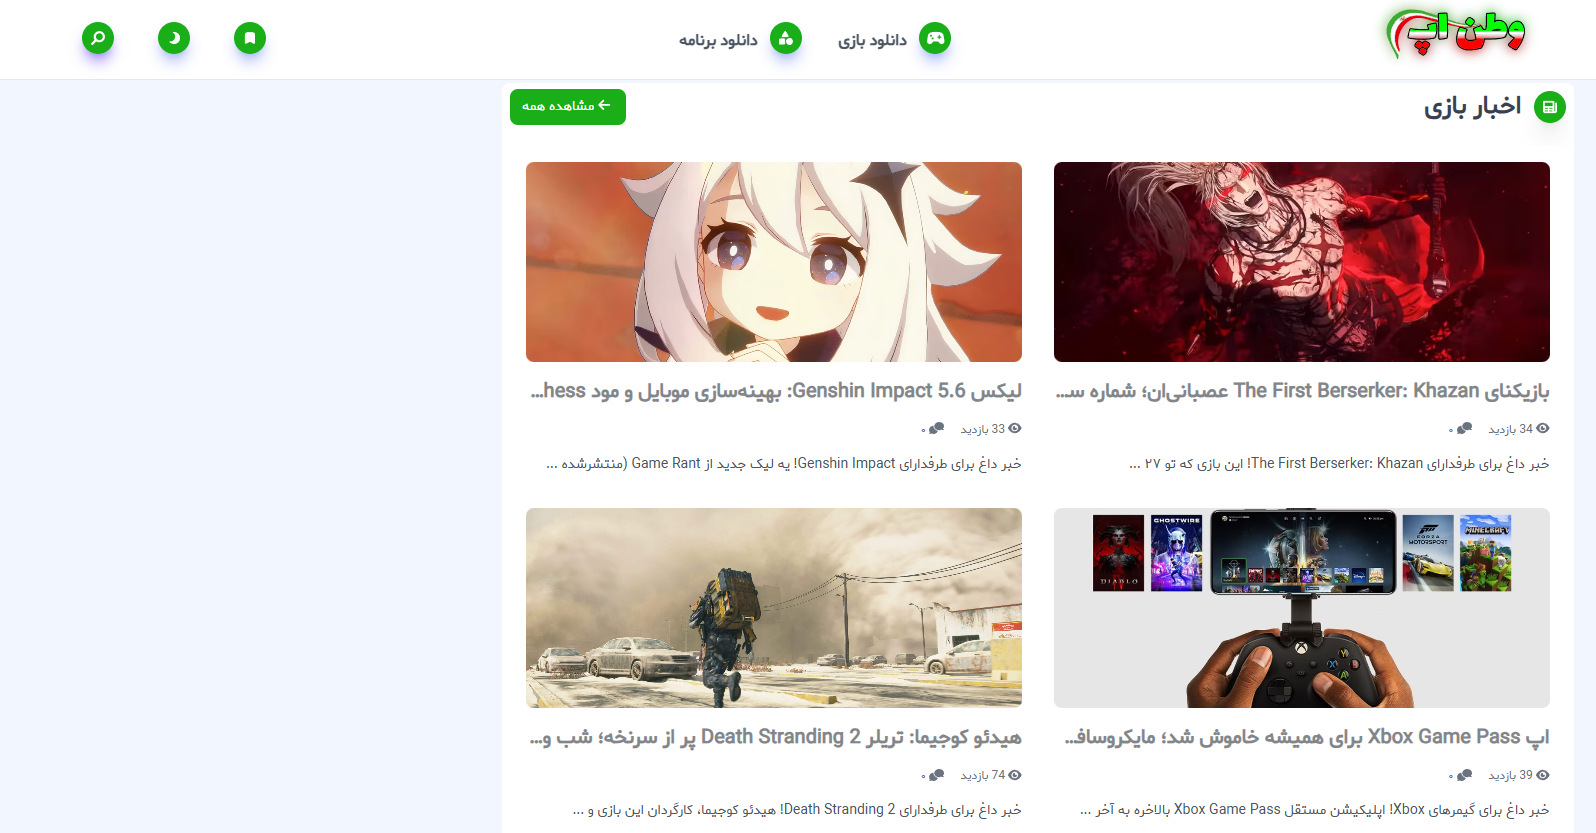
Task: Click comments icon on Death Stranding card
Action: pyautogui.click(x=936, y=775)
